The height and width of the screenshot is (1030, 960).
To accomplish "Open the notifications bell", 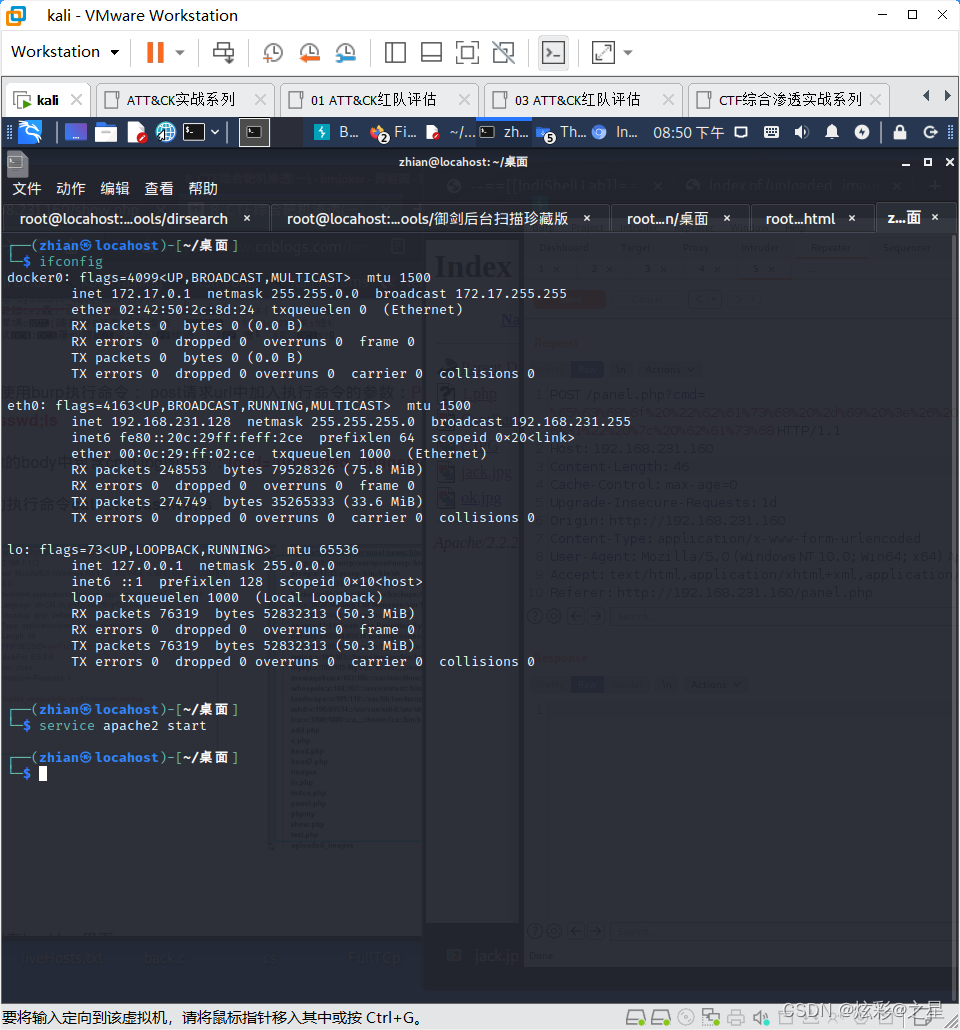I will 832,133.
